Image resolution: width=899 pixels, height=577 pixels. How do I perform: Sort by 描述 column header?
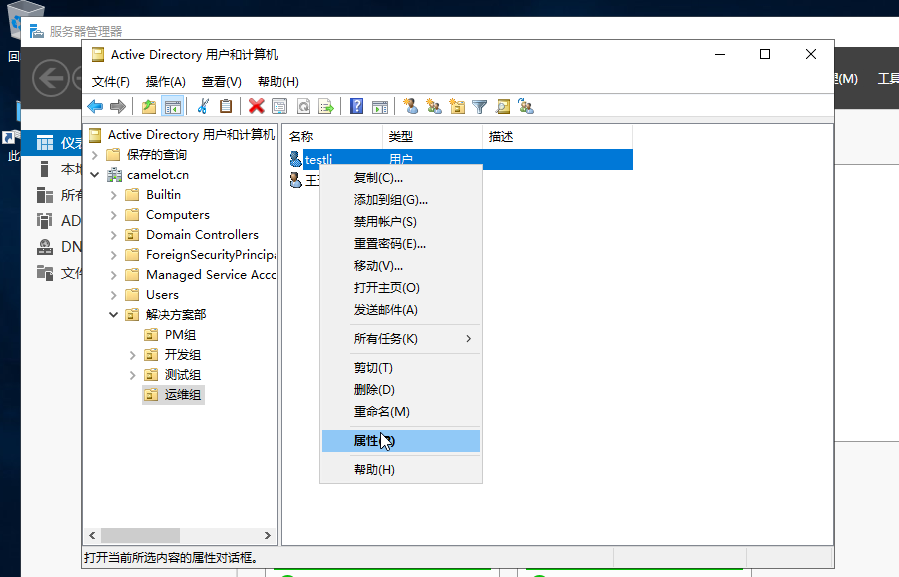click(557, 137)
